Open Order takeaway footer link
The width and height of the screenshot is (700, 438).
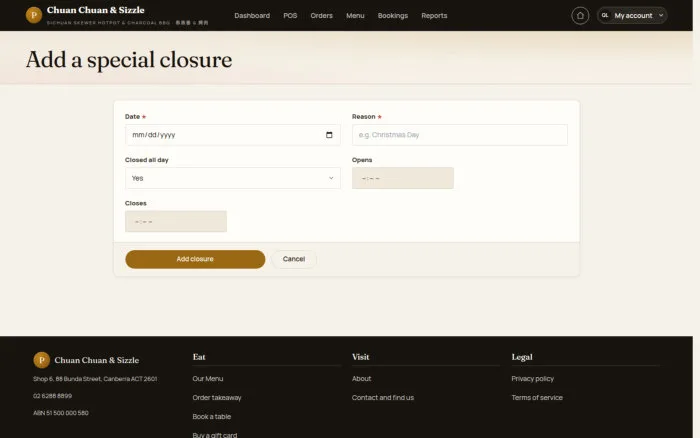pyautogui.click(x=217, y=397)
